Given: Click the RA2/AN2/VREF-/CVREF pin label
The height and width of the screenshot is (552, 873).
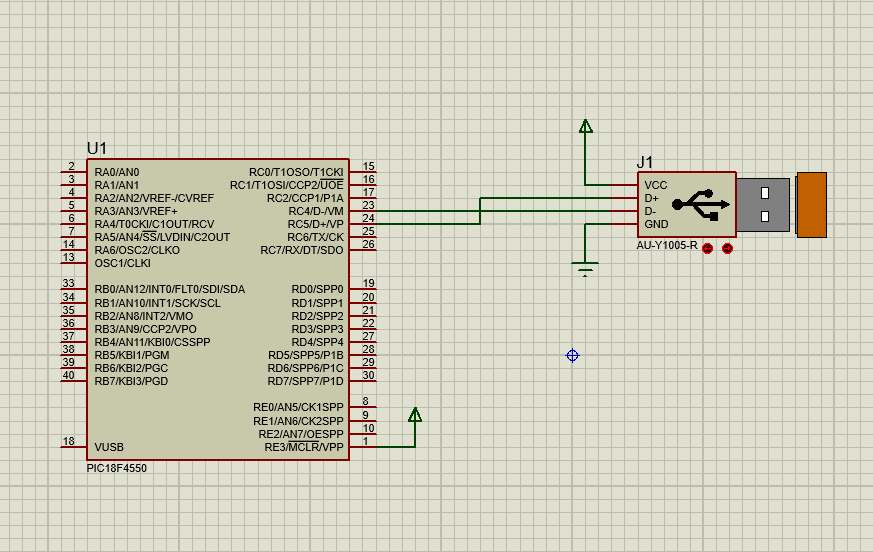Looking at the screenshot, I should click(154, 198).
